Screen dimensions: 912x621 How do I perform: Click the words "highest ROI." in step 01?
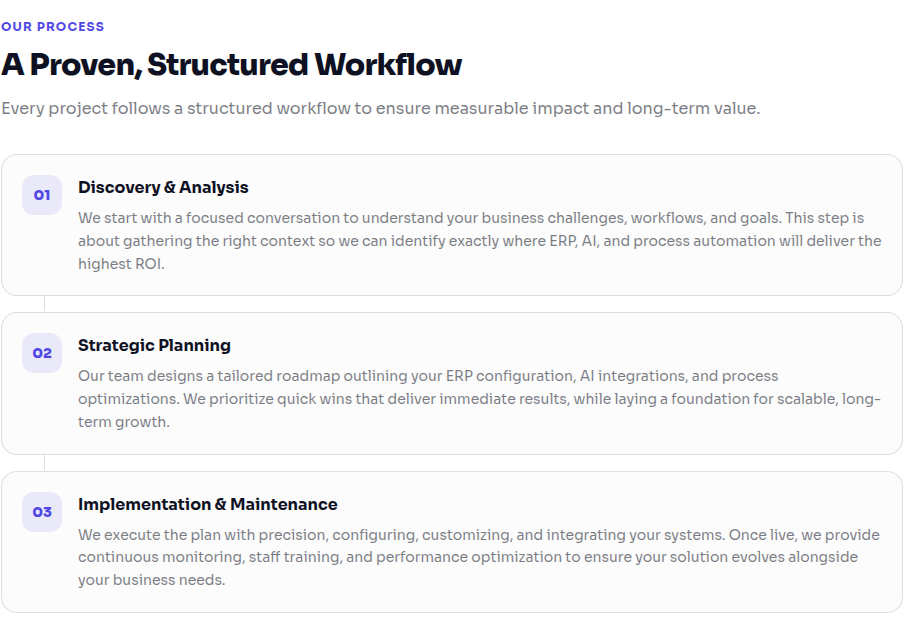(x=122, y=264)
